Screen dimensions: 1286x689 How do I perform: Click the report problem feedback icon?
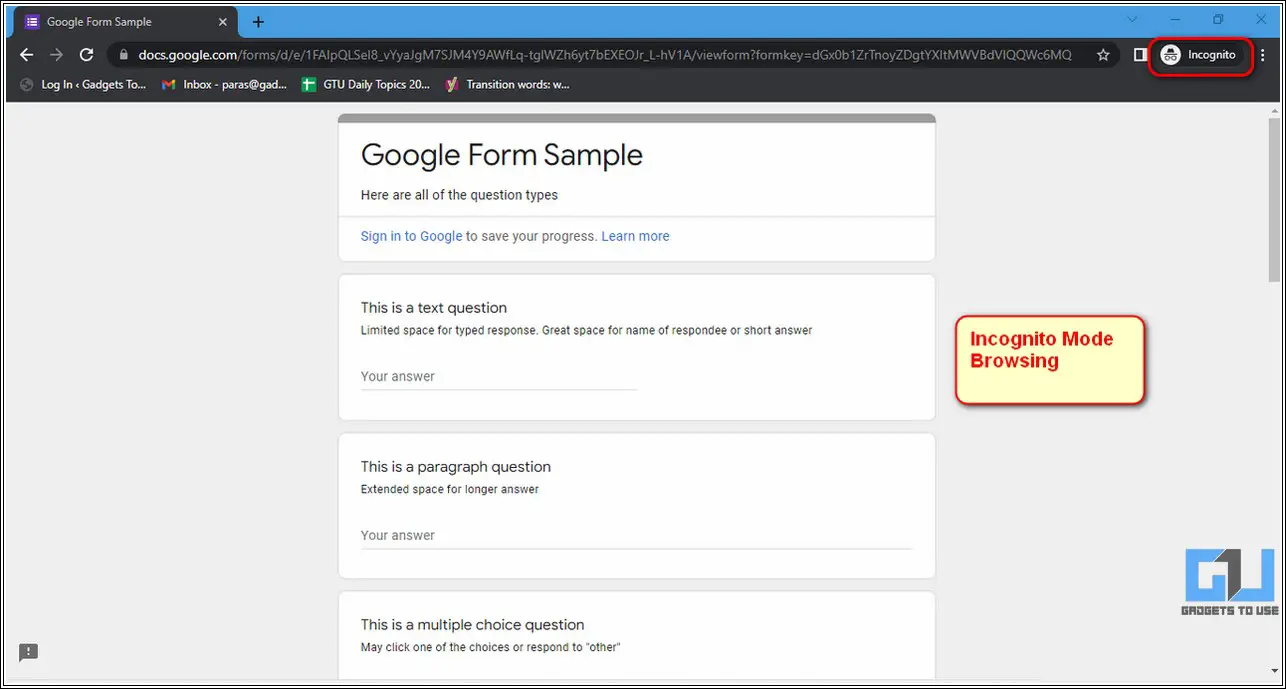coord(28,652)
